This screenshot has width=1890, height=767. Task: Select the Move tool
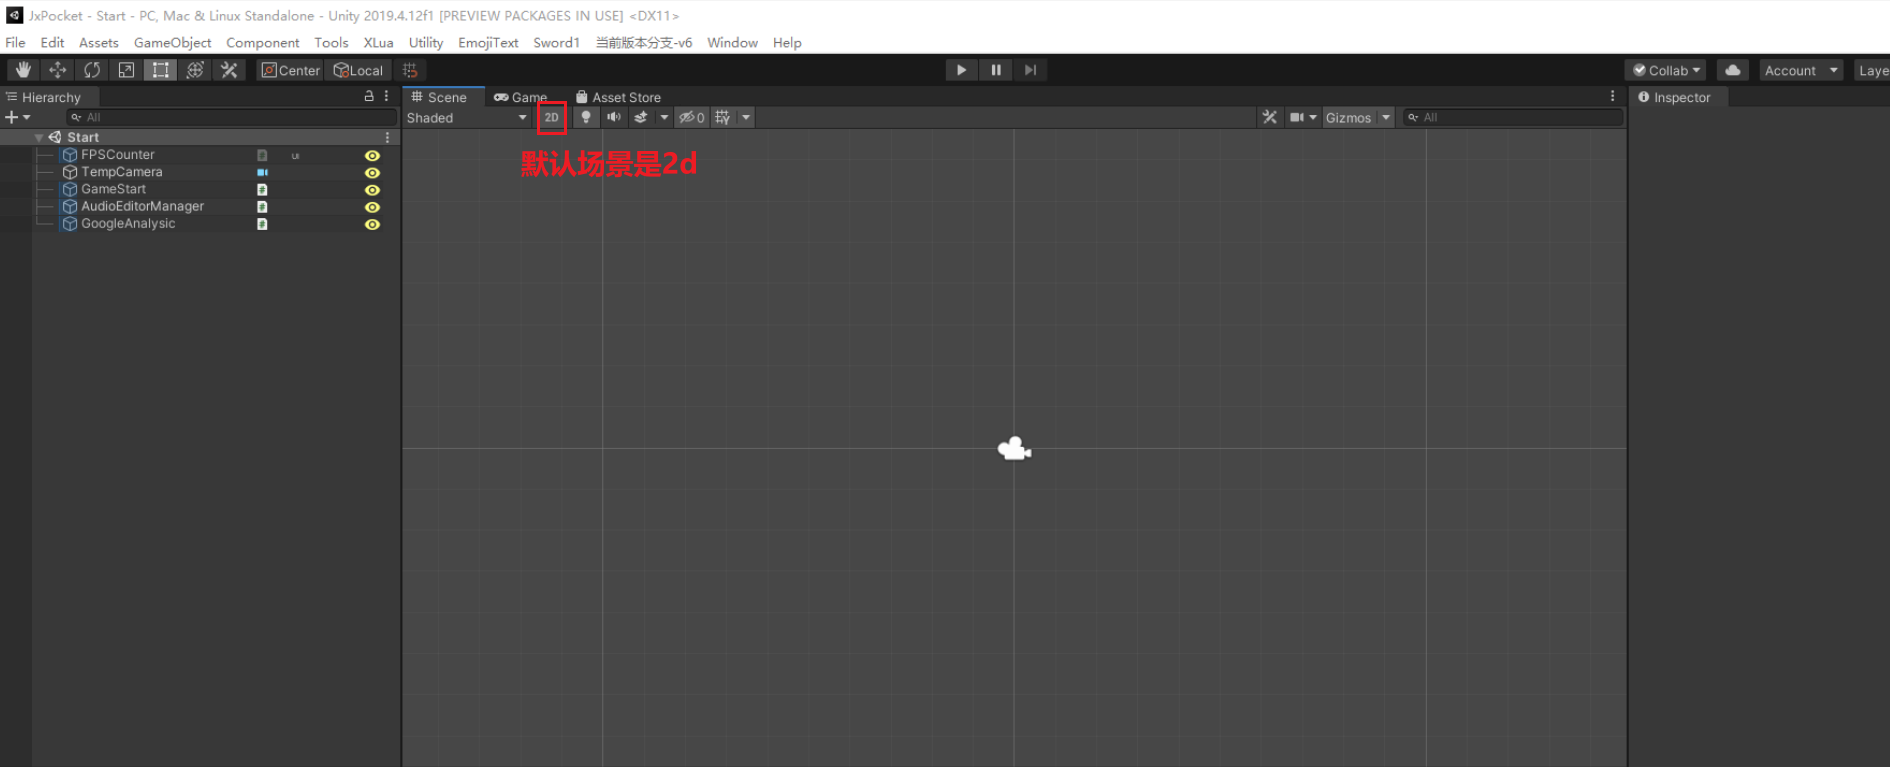coord(58,70)
